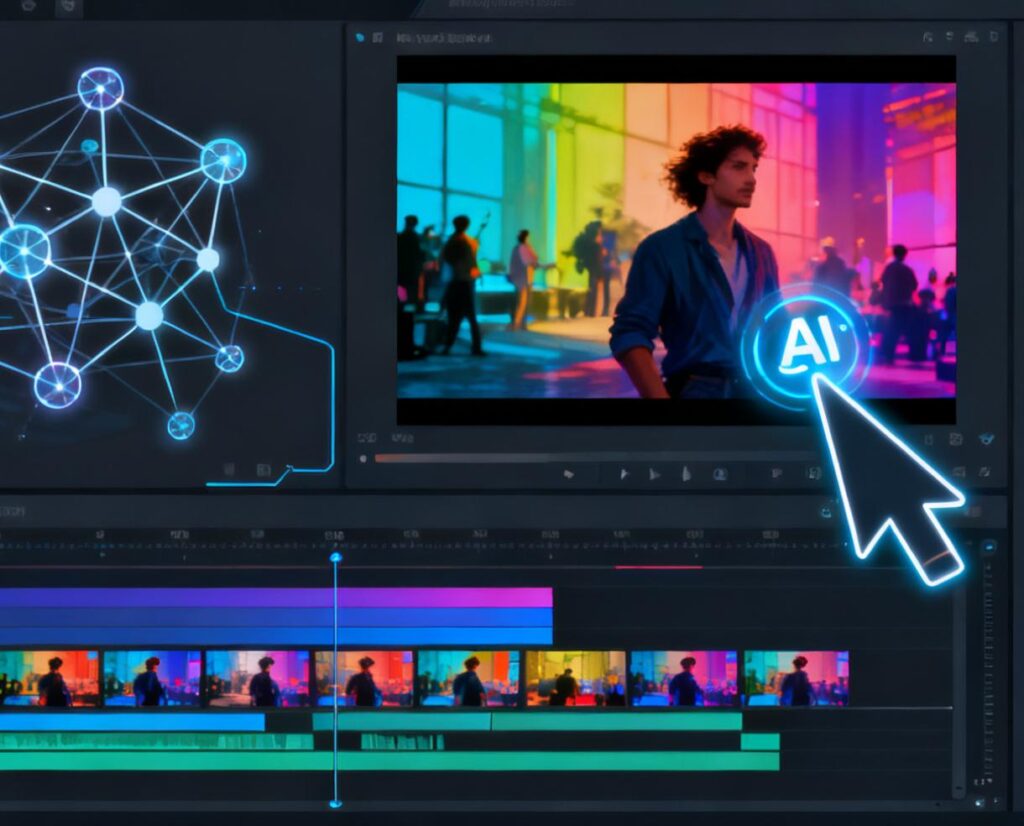1024x826 pixels.
Task: Select the last video thumbnail on the video track
Action: click(x=796, y=678)
